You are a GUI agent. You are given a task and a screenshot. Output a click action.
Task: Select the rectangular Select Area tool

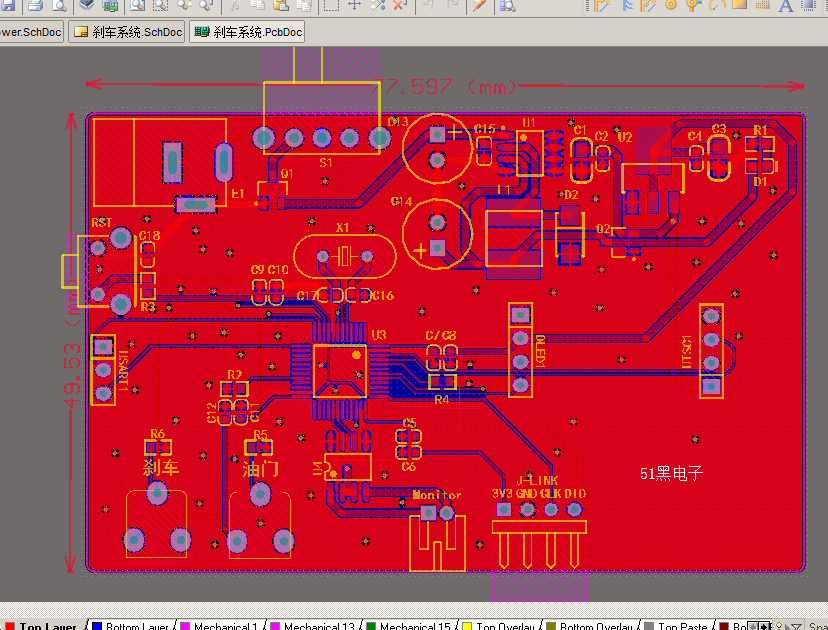pos(331,5)
